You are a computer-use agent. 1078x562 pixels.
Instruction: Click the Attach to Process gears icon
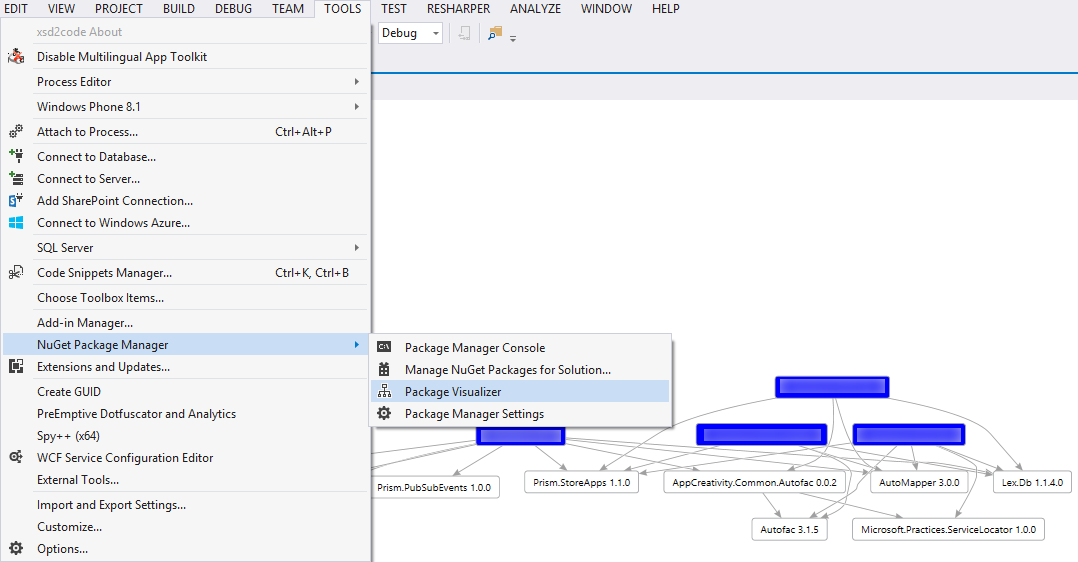click(x=16, y=131)
